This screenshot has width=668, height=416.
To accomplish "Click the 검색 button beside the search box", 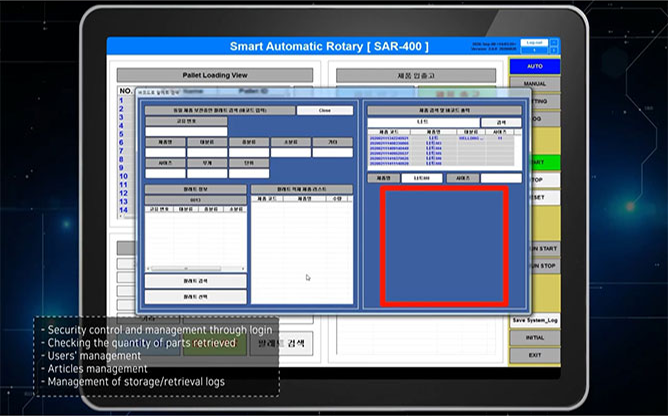I will pos(501,122).
